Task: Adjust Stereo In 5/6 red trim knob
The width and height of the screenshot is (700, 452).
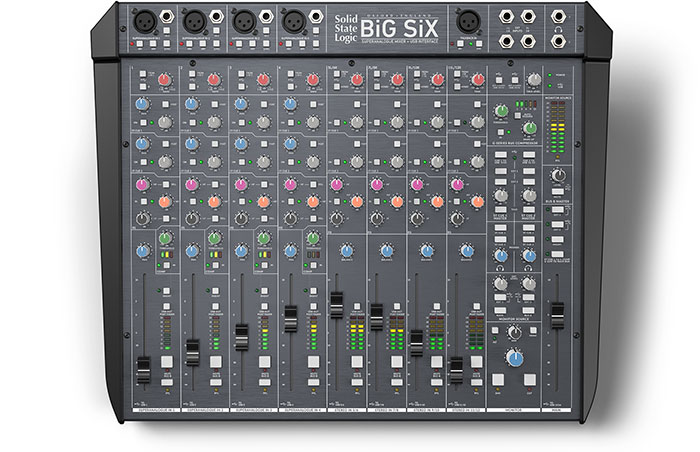Action: tap(356, 80)
